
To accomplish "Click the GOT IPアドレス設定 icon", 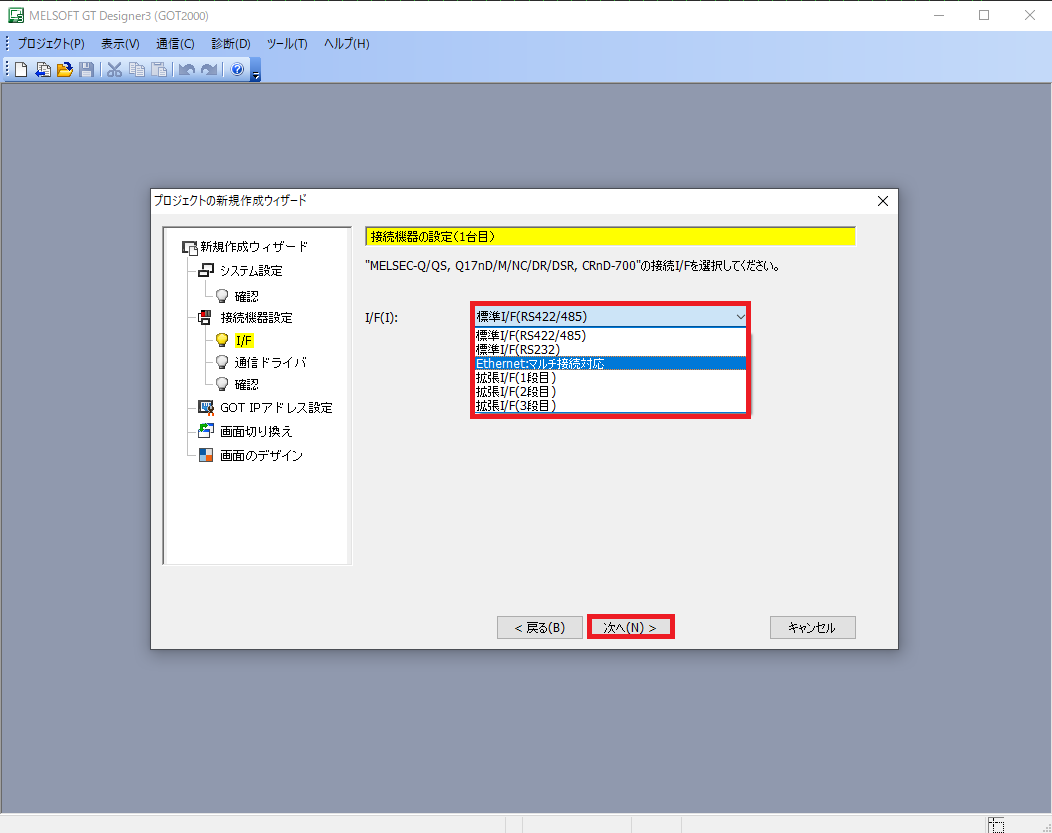I will pyautogui.click(x=206, y=408).
